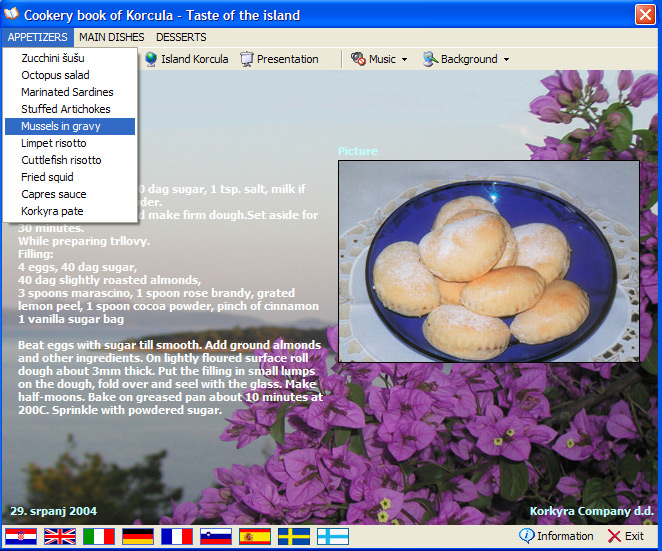
Task: Pick Korkyra pate from the appetizers list
Action: pyautogui.click(x=52, y=211)
